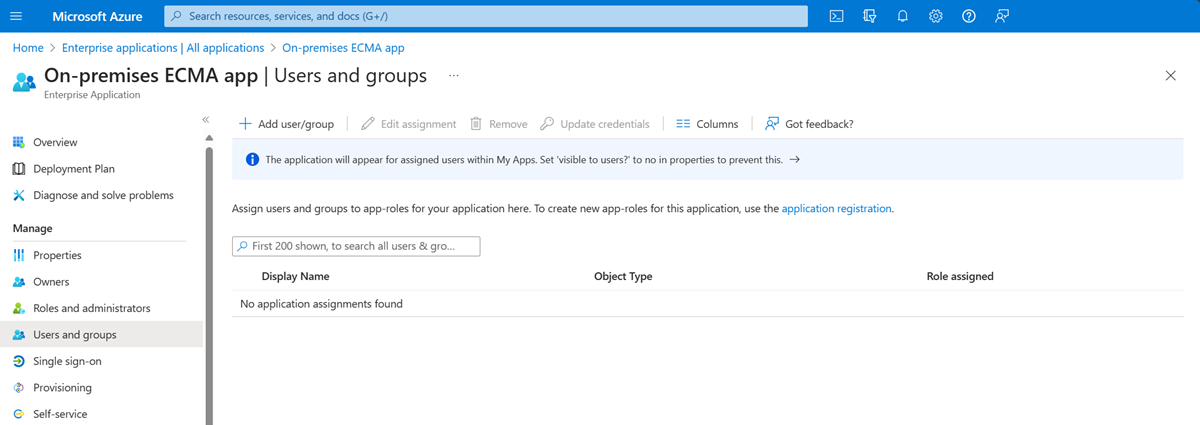Select Users and groups in the sidebar
Screen dimensions: 1200x425
click(x=101, y=335)
